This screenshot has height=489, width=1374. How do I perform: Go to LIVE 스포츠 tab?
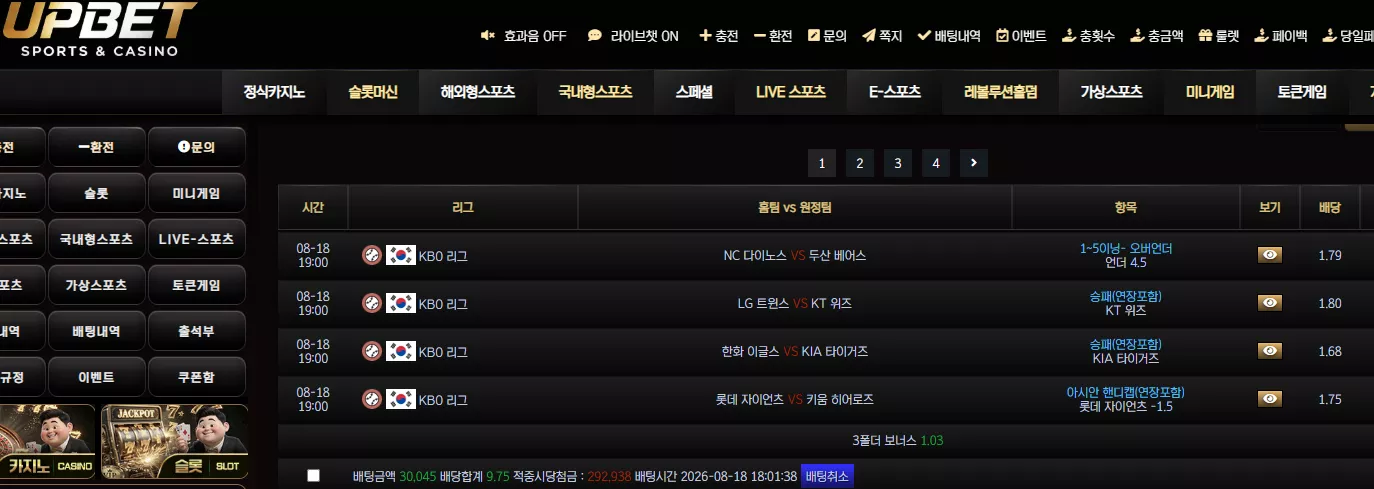point(791,92)
